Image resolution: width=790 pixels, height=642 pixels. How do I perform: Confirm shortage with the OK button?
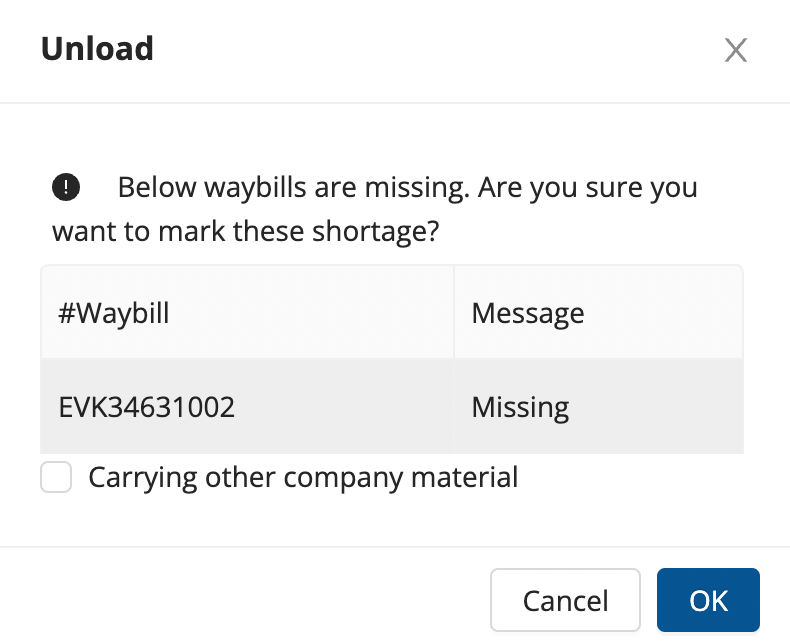point(708,600)
